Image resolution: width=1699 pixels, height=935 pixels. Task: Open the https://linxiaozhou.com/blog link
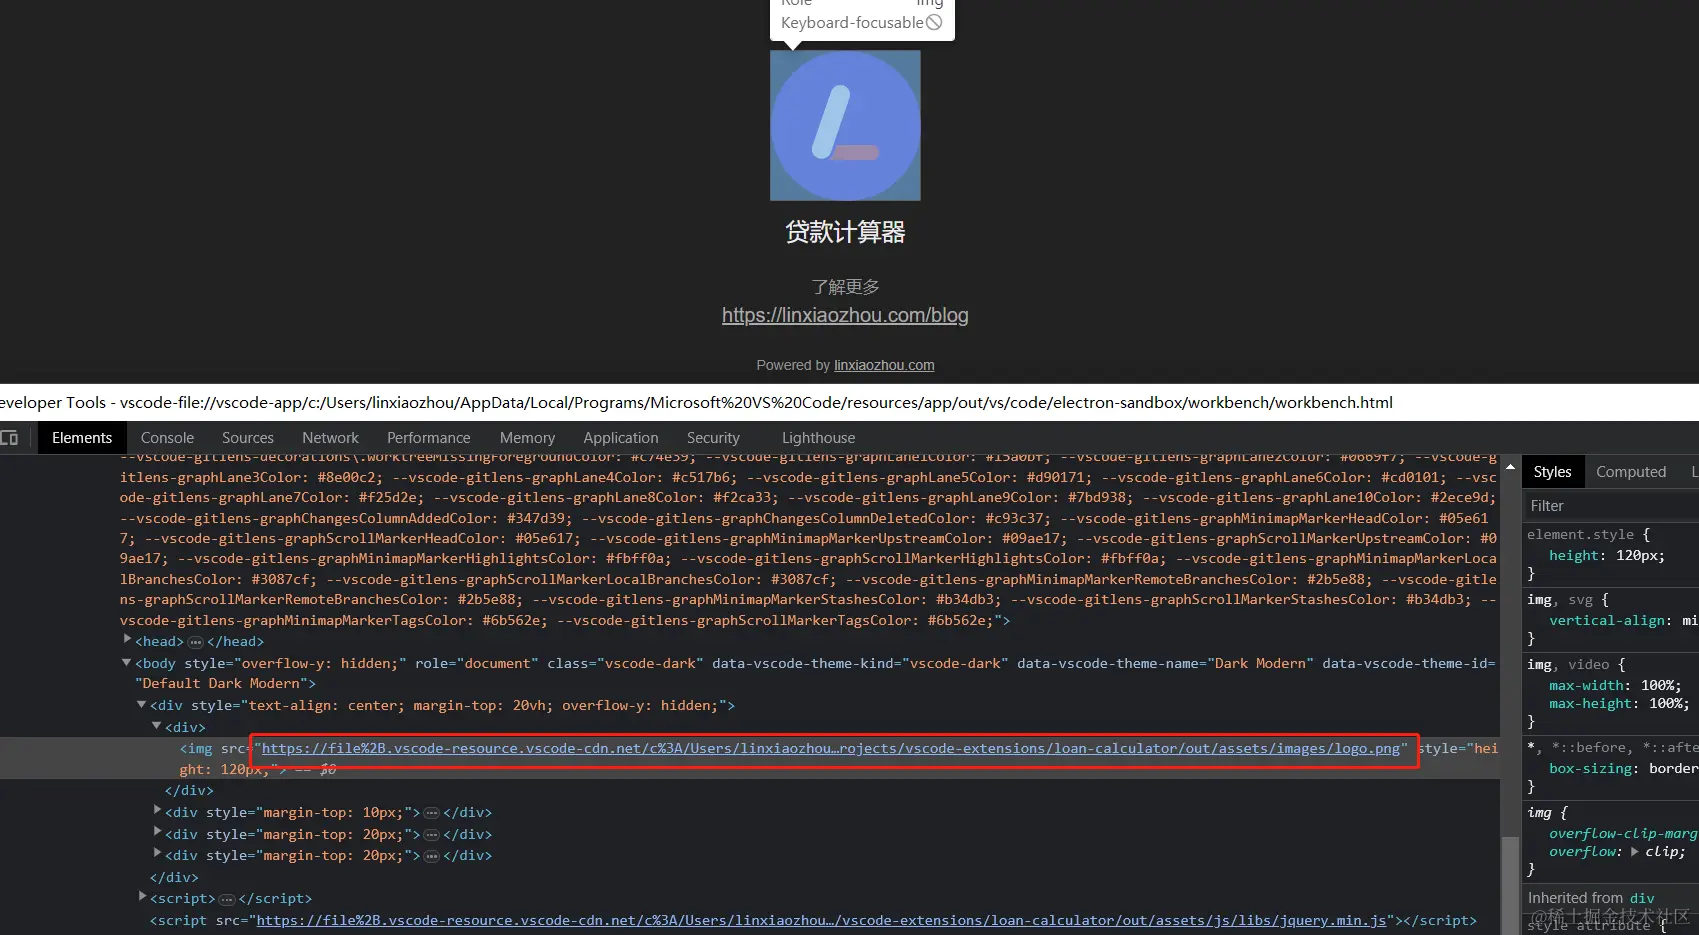(x=845, y=316)
